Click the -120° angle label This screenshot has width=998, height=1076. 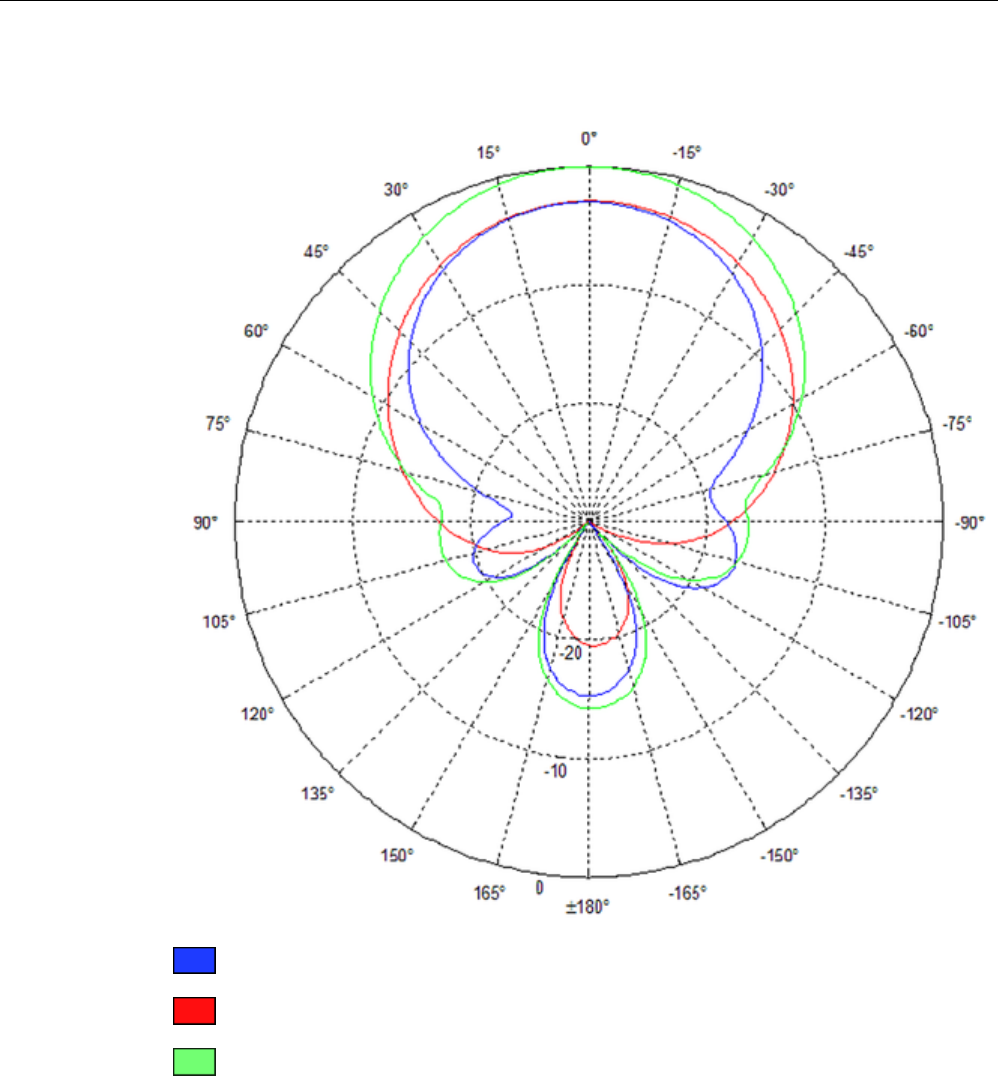[x=919, y=714]
